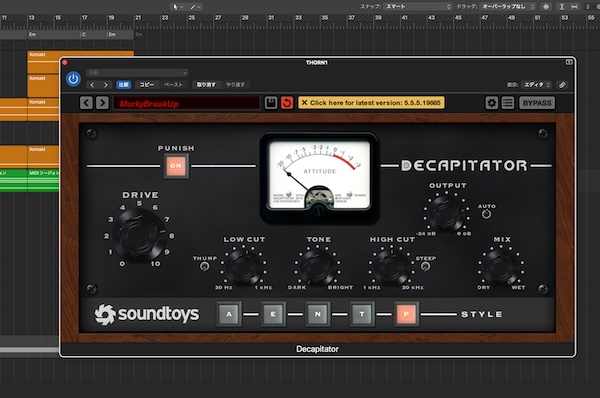Click the red revert preset icon
600x398 pixels.
click(287, 103)
